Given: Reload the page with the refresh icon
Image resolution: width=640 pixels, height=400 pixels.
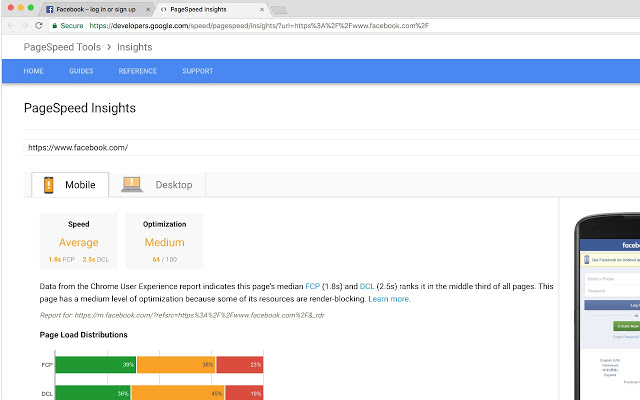Looking at the screenshot, I should click(x=39, y=25).
